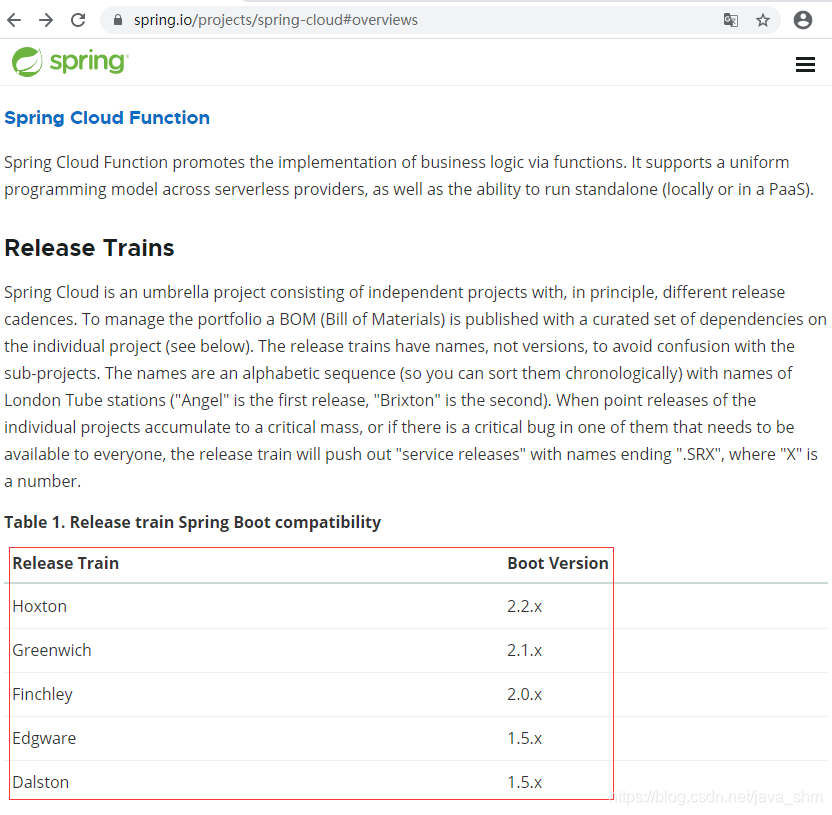The width and height of the screenshot is (832, 815).
Task: Select the 2.0.x boot version
Action: pos(524,694)
